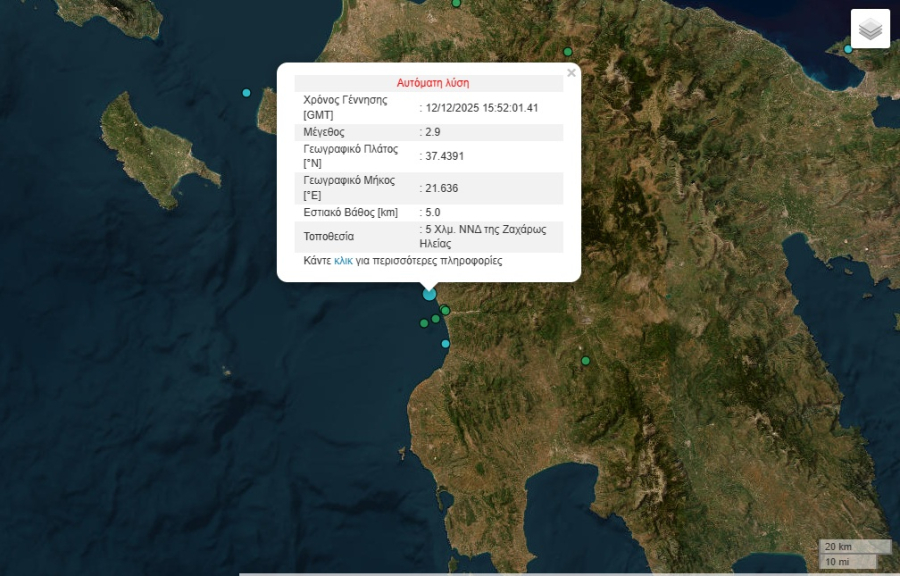Screen dimensions: 900x576
Task: Click the 10 mi scale bar
Action: 838,562
